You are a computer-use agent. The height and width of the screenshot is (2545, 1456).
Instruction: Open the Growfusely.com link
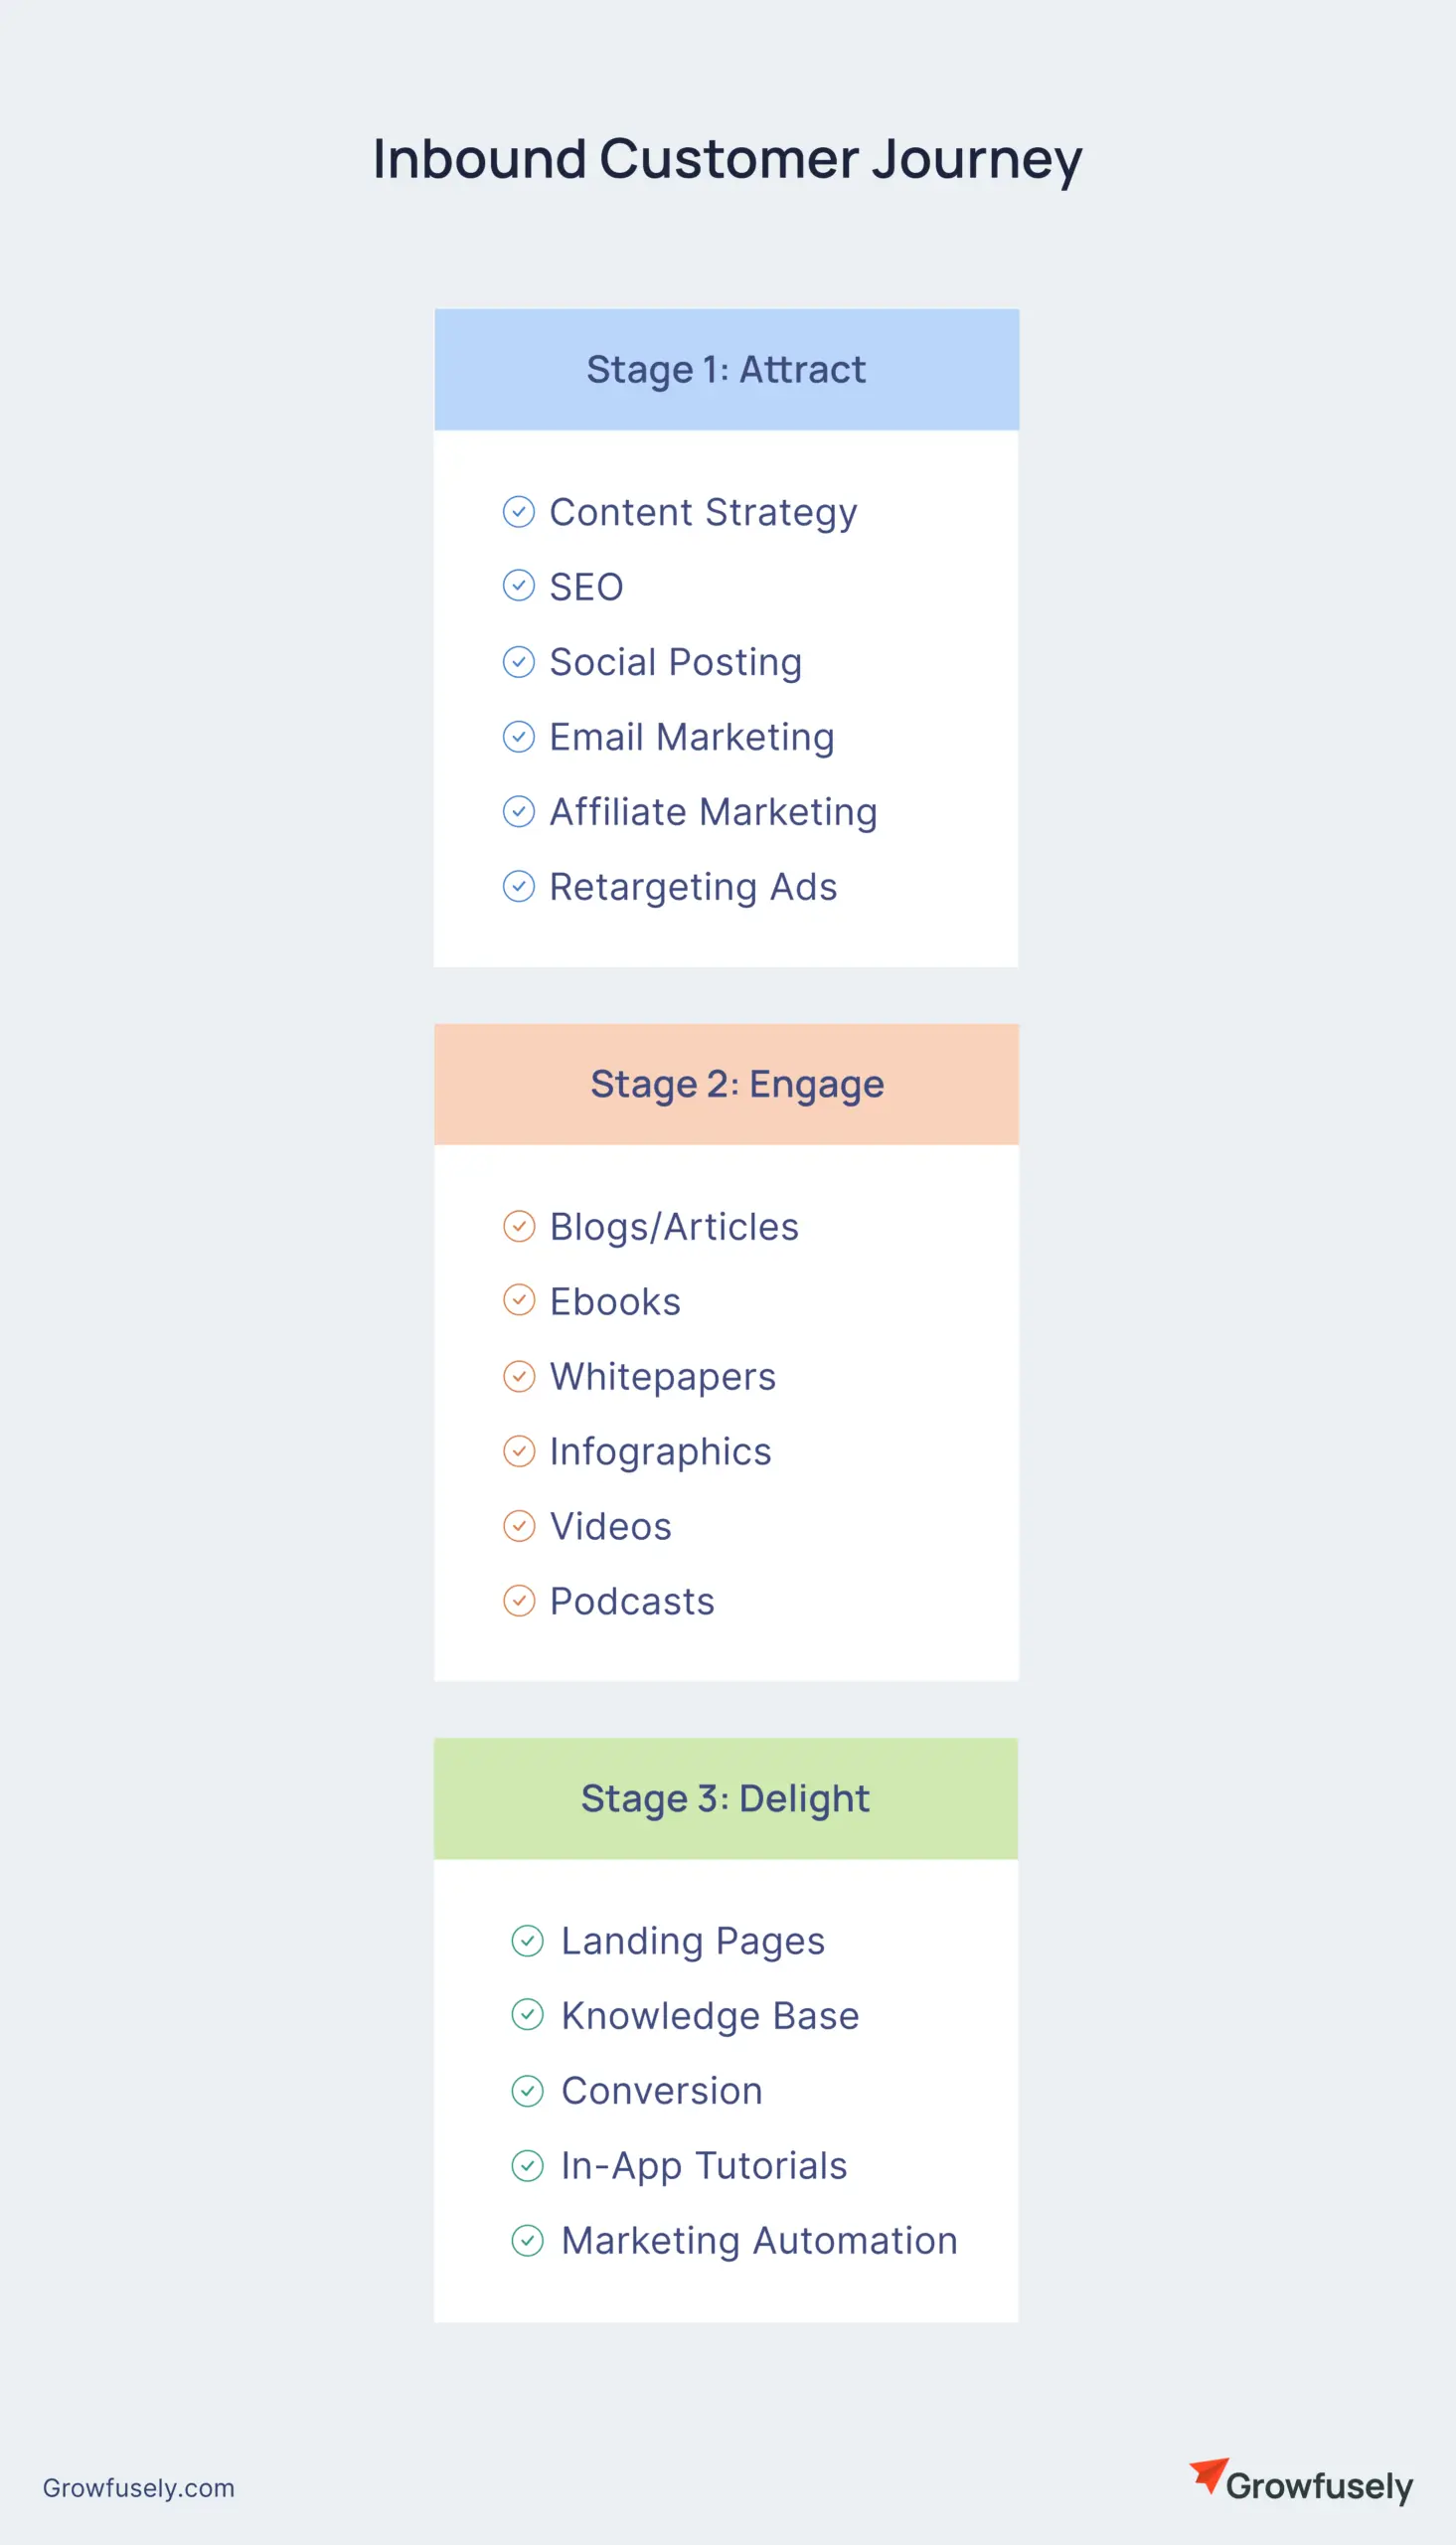138,2488
